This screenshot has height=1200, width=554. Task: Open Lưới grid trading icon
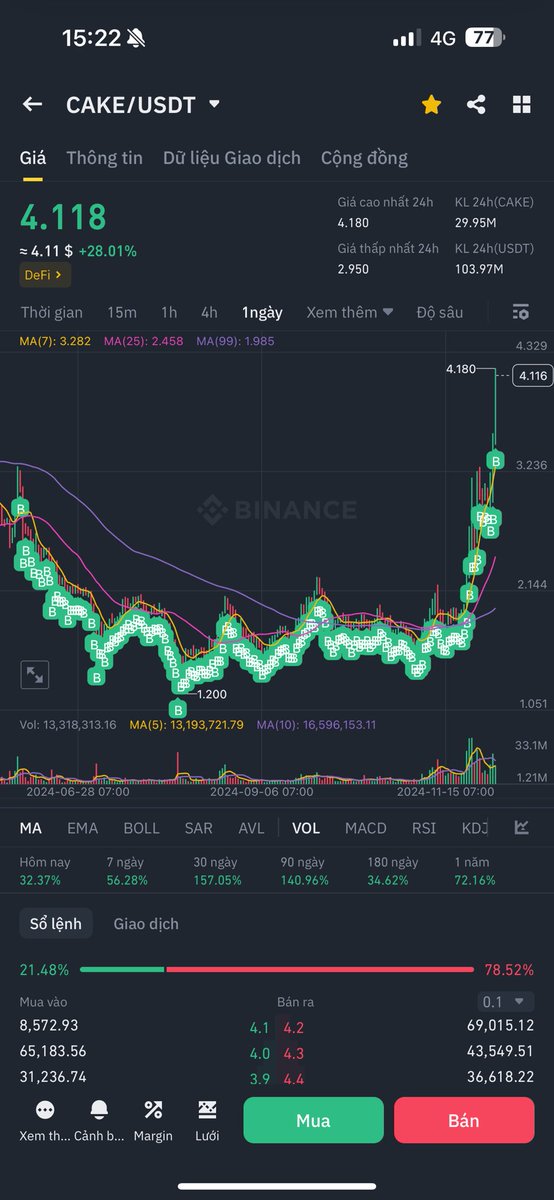(x=207, y=1110)
